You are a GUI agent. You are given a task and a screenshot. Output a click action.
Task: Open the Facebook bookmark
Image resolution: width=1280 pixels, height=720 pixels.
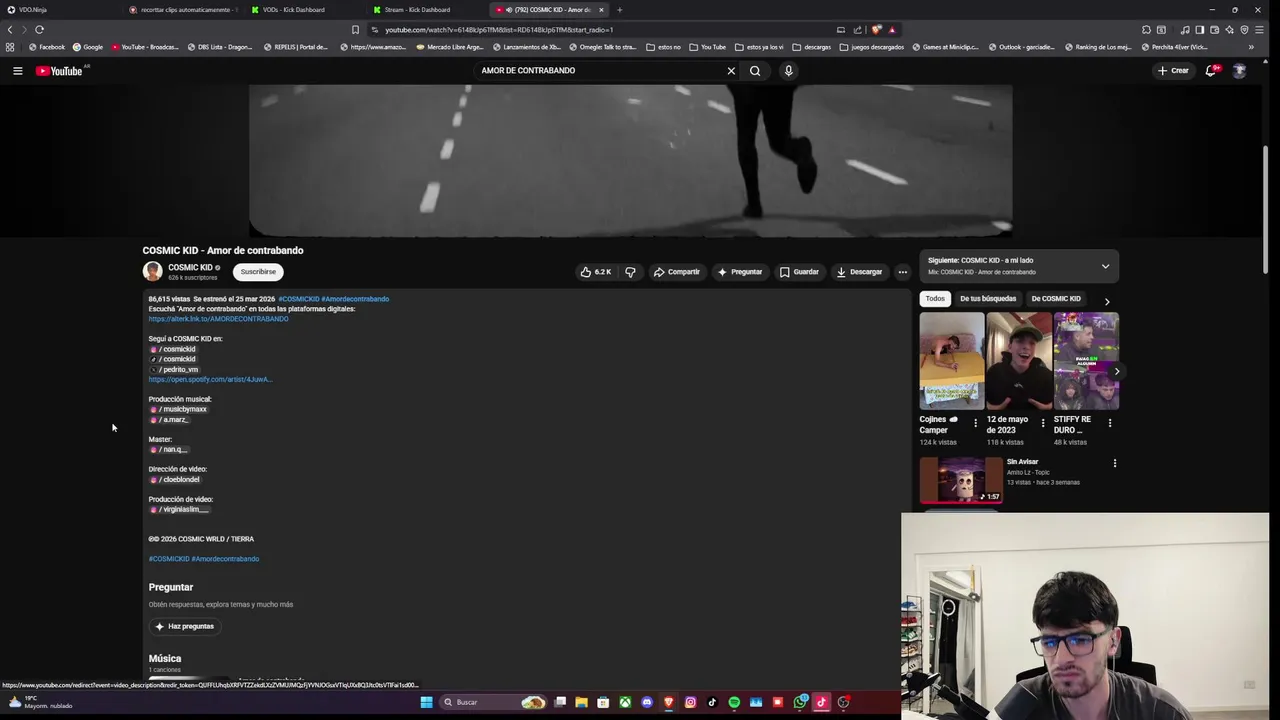tap(46, 47)
